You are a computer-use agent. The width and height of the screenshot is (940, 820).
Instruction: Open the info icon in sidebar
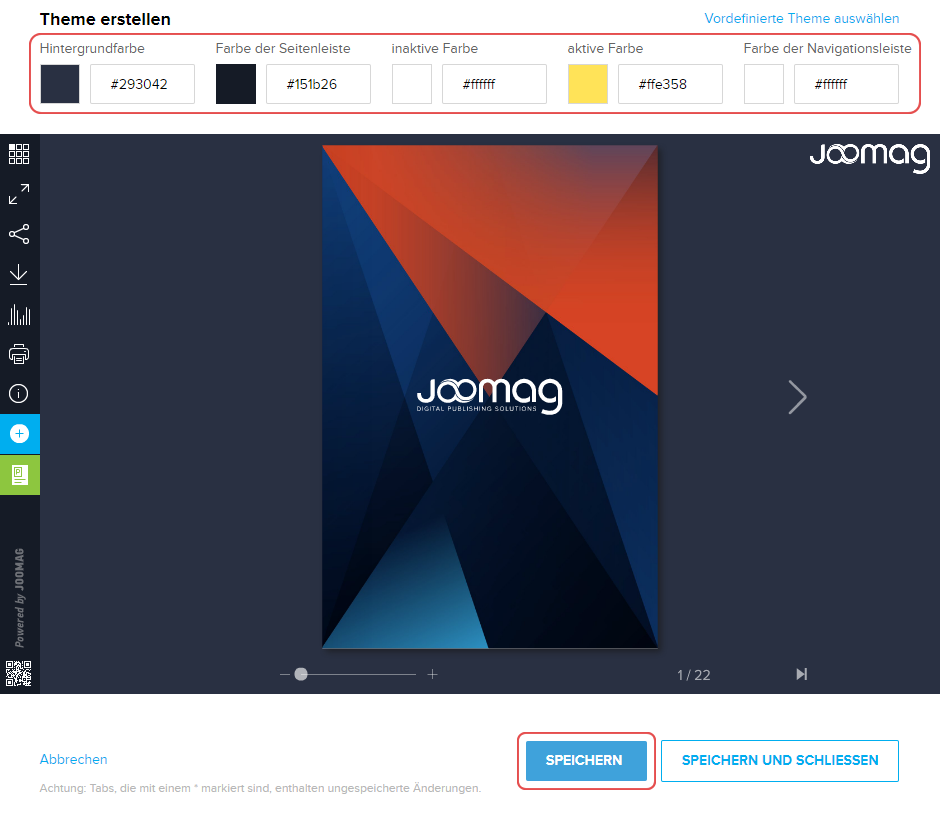point(19,393)
